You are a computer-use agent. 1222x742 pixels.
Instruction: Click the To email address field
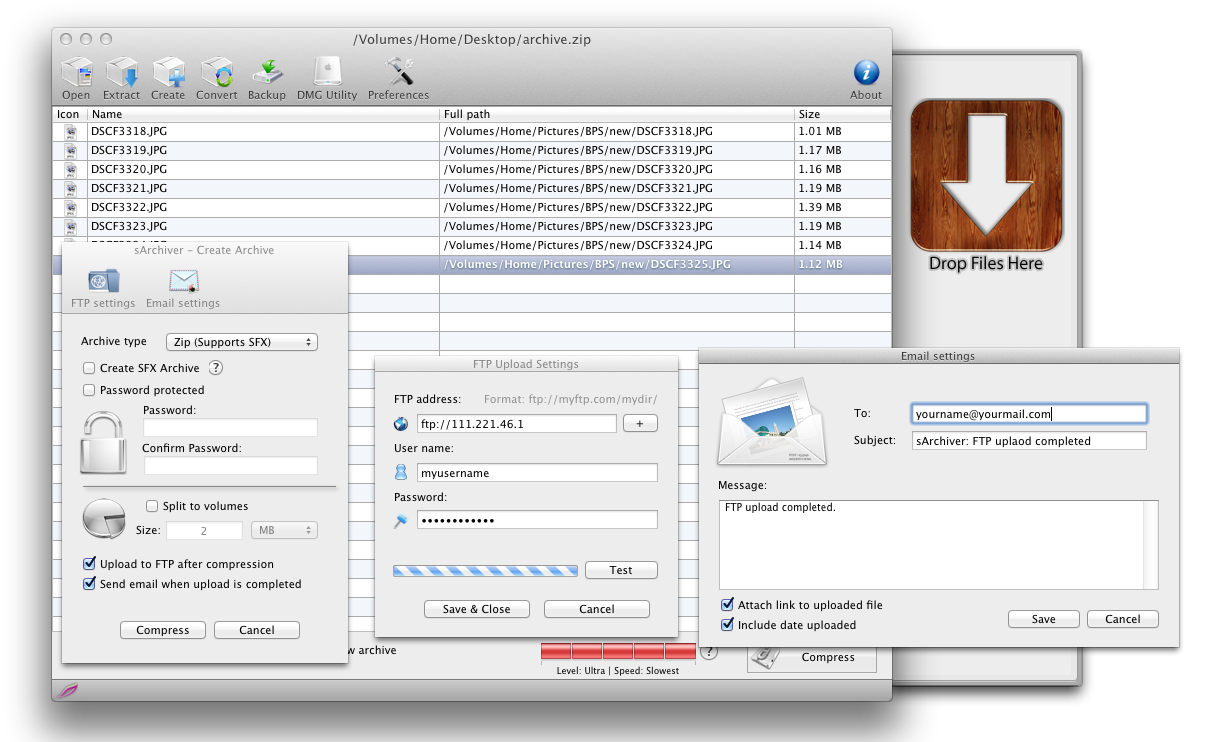1029,413
